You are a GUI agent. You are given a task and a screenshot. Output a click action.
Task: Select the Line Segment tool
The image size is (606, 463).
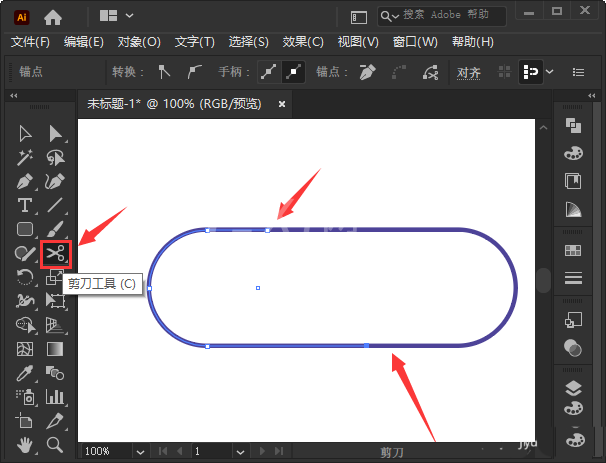click(x=55, y=205)
